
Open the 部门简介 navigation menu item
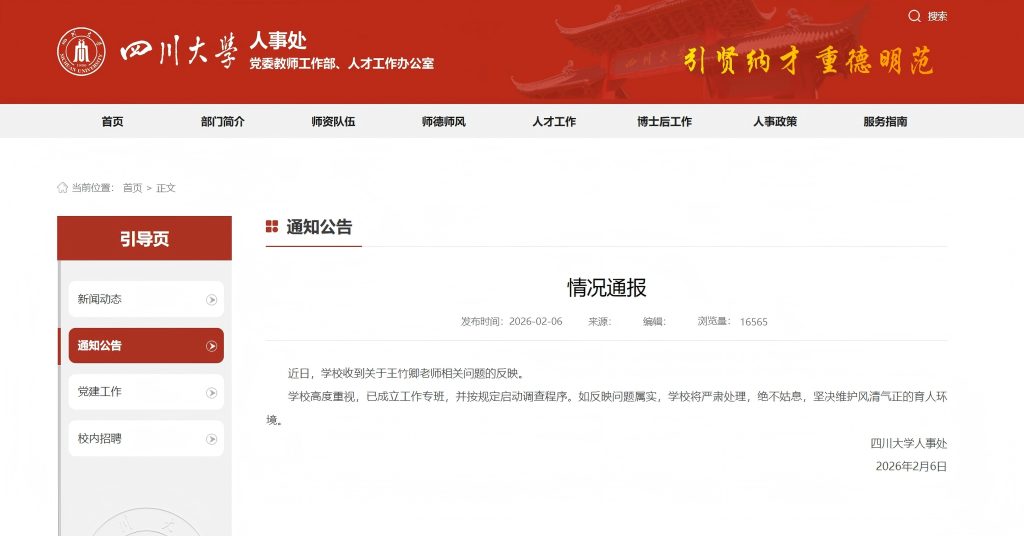[223, 121]
